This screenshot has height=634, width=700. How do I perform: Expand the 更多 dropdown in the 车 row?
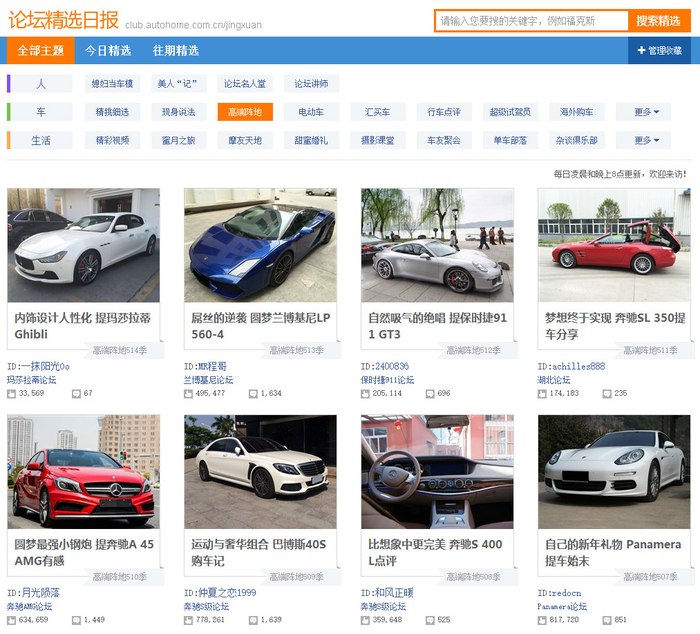pos(643,112)
